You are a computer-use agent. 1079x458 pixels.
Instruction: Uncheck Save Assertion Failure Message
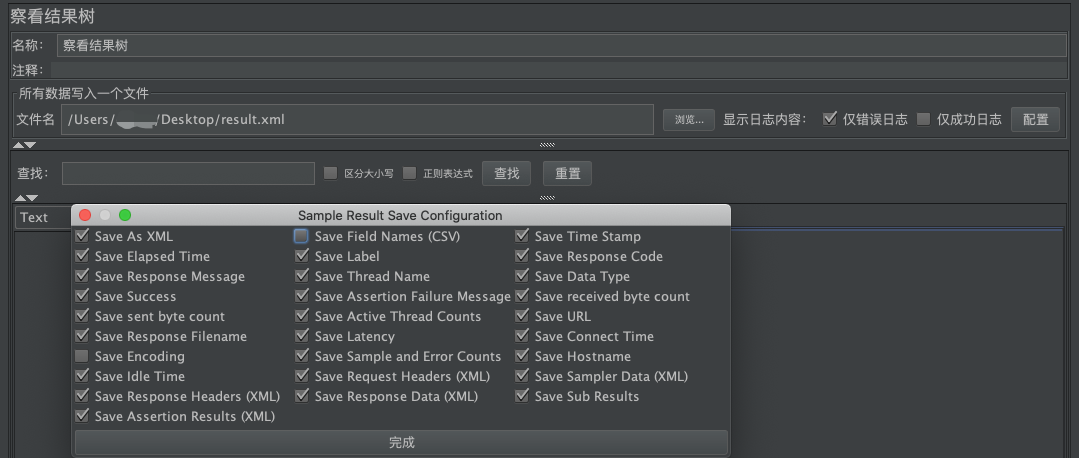301,296
